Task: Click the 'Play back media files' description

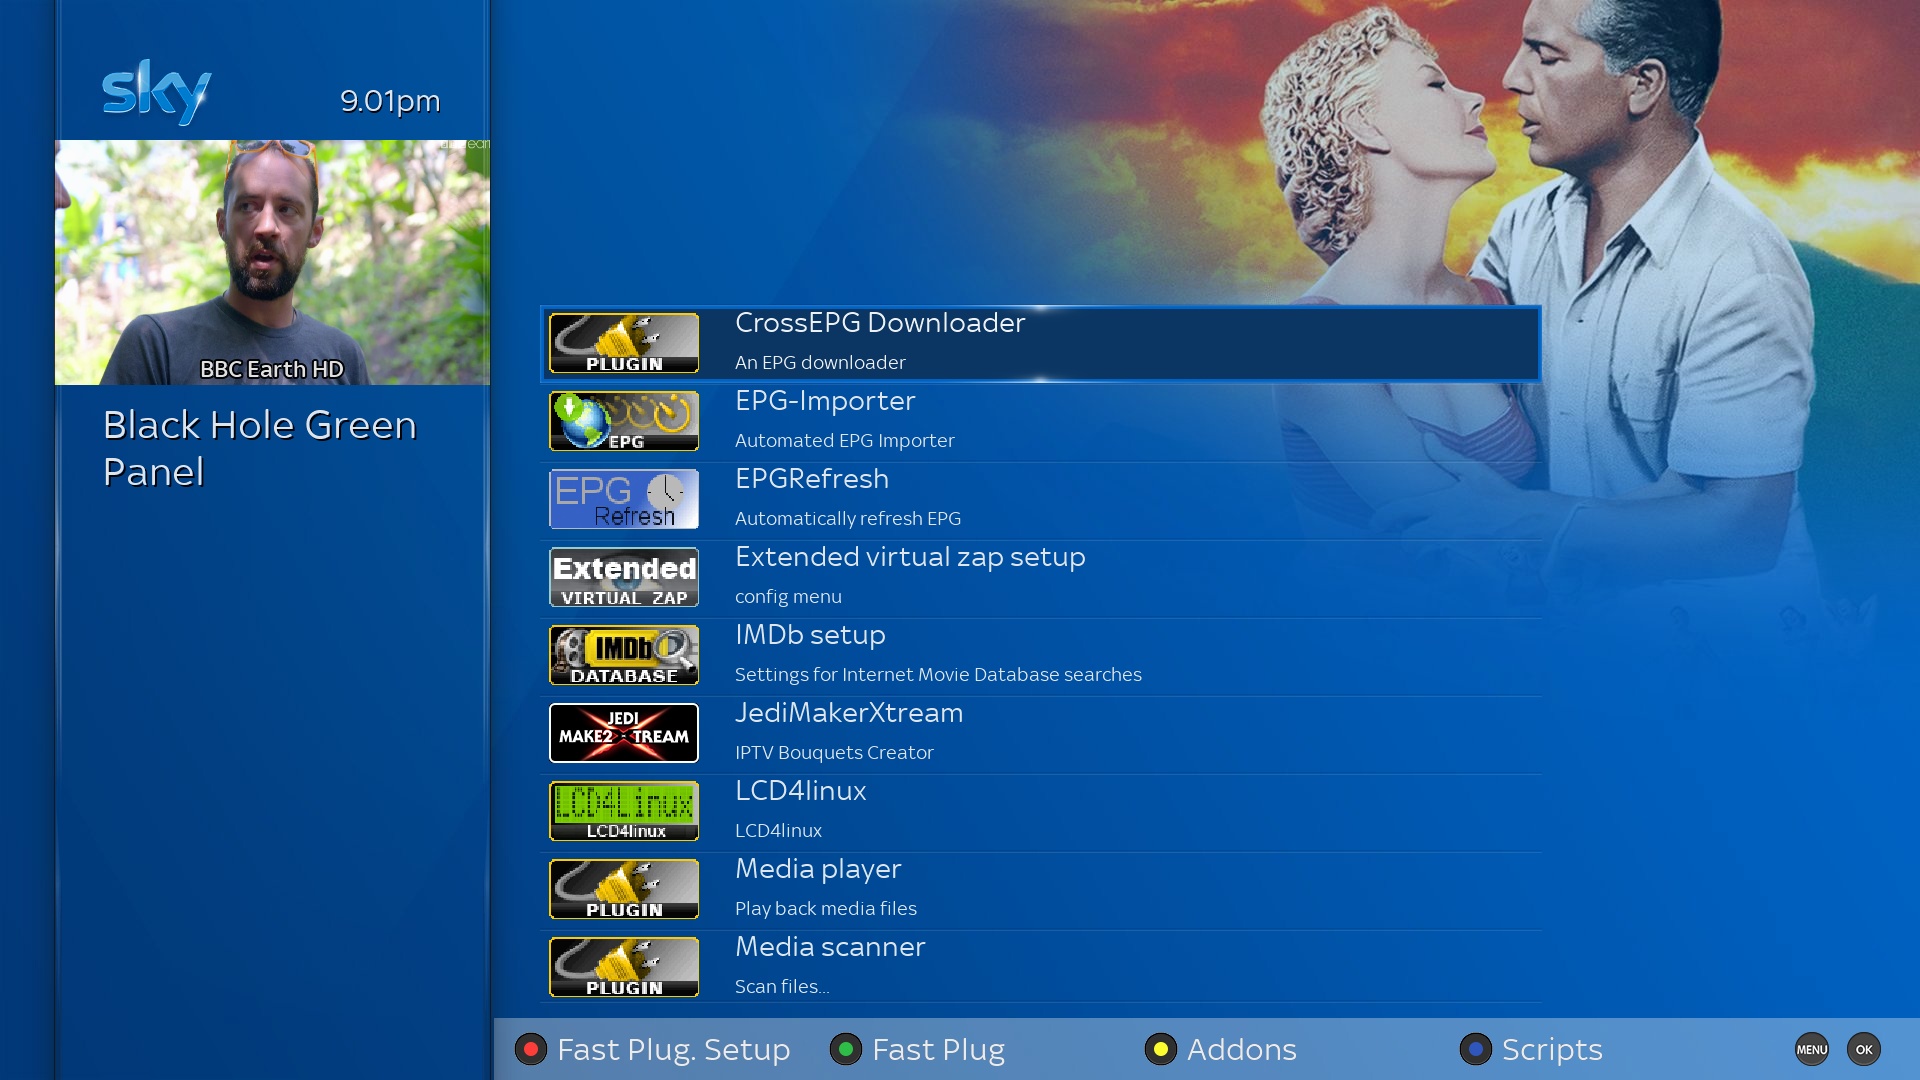Action: (x=825, y=909)
